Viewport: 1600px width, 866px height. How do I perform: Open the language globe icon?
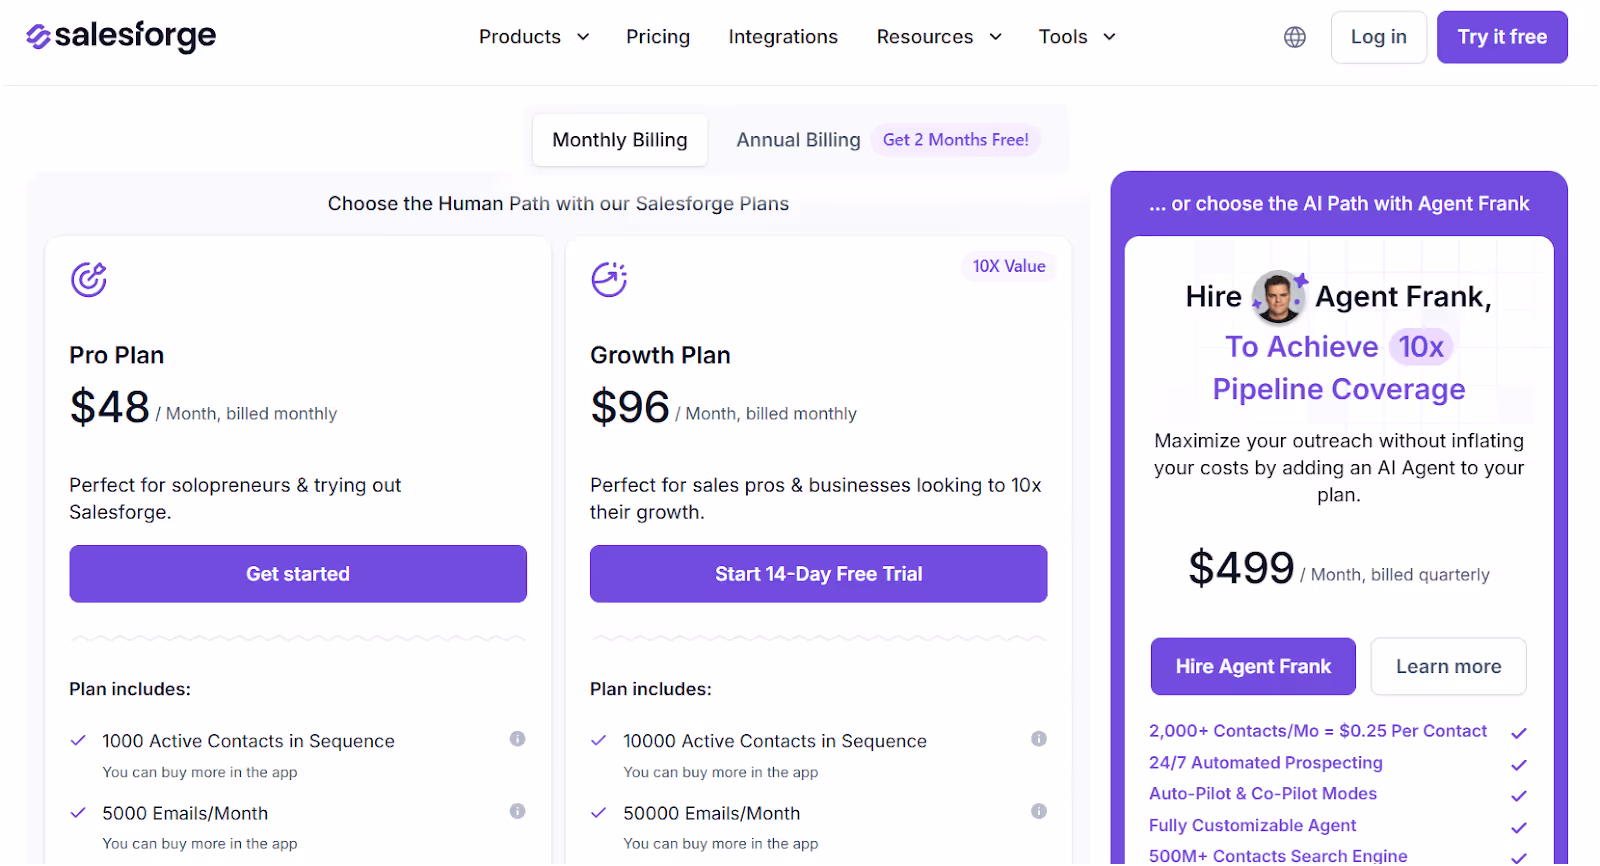click(1295, 37)
